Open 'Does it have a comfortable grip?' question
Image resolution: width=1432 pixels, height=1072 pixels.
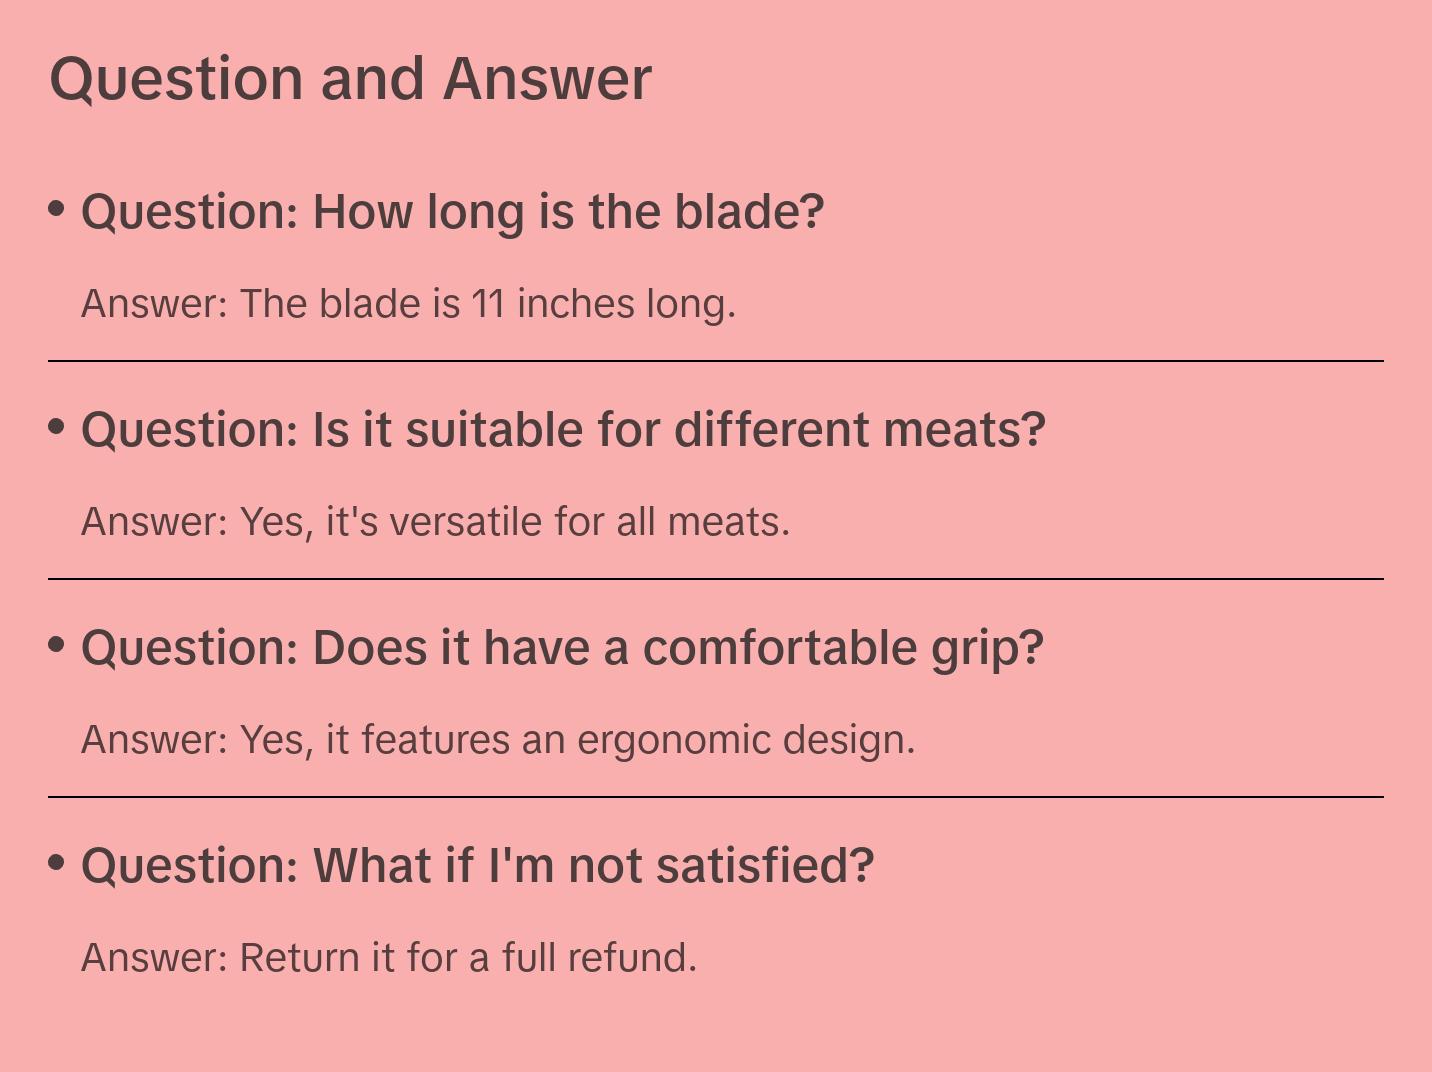pos(562,648)
